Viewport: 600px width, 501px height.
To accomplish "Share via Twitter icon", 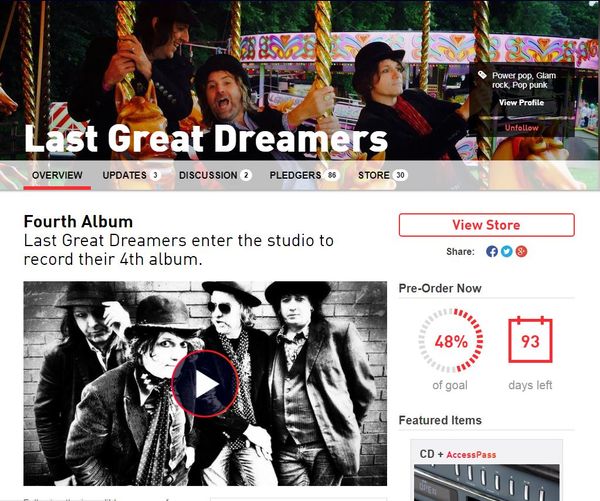I will (507, 251).
